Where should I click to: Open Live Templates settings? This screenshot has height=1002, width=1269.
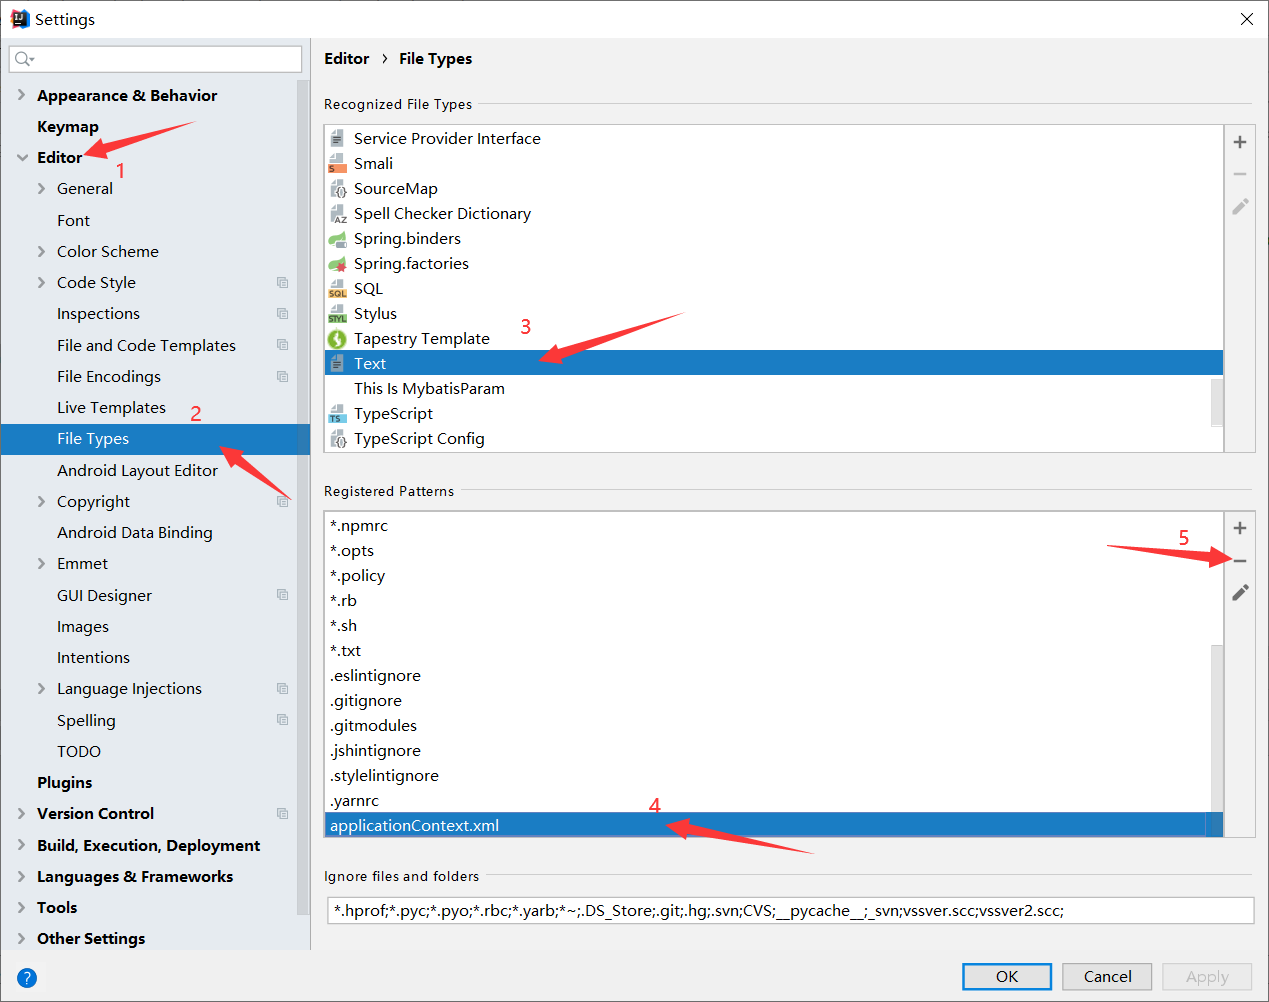(x=111, y=407)
